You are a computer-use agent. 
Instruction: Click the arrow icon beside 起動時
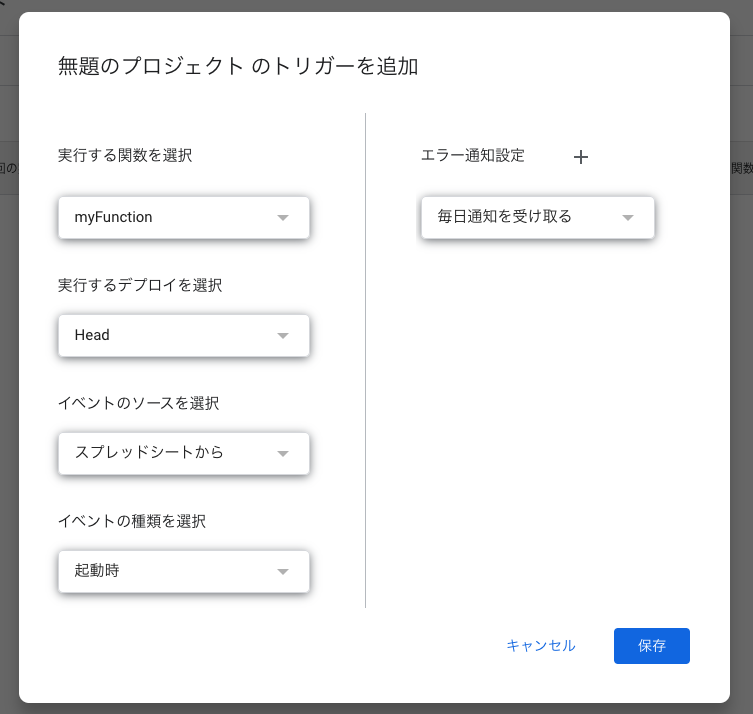click(283, 571)
